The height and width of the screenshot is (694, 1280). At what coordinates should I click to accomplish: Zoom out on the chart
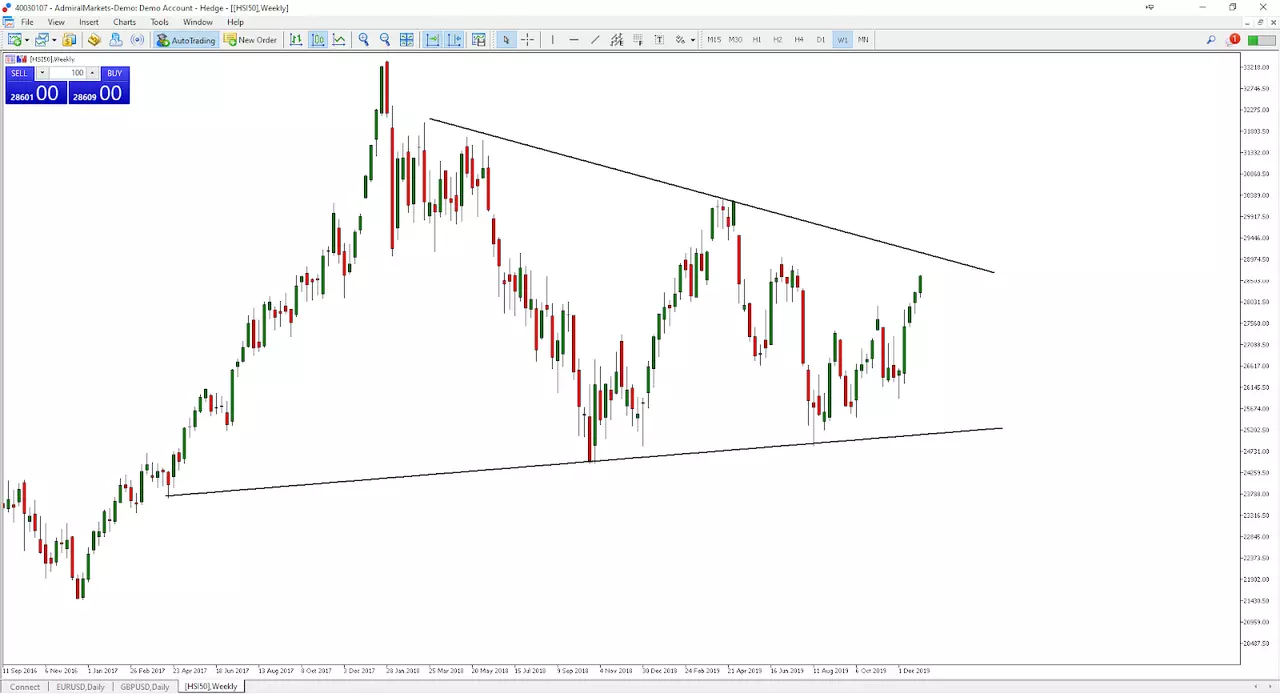click(385, 40)
